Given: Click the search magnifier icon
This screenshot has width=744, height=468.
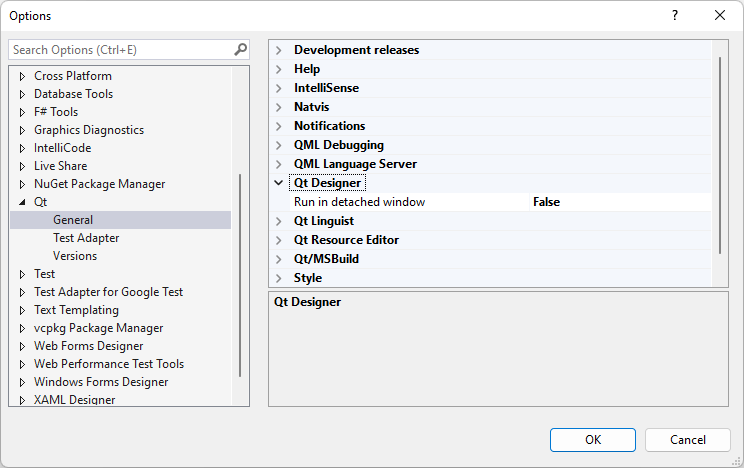Looking at the screenshot, I should tap(241, 49).
